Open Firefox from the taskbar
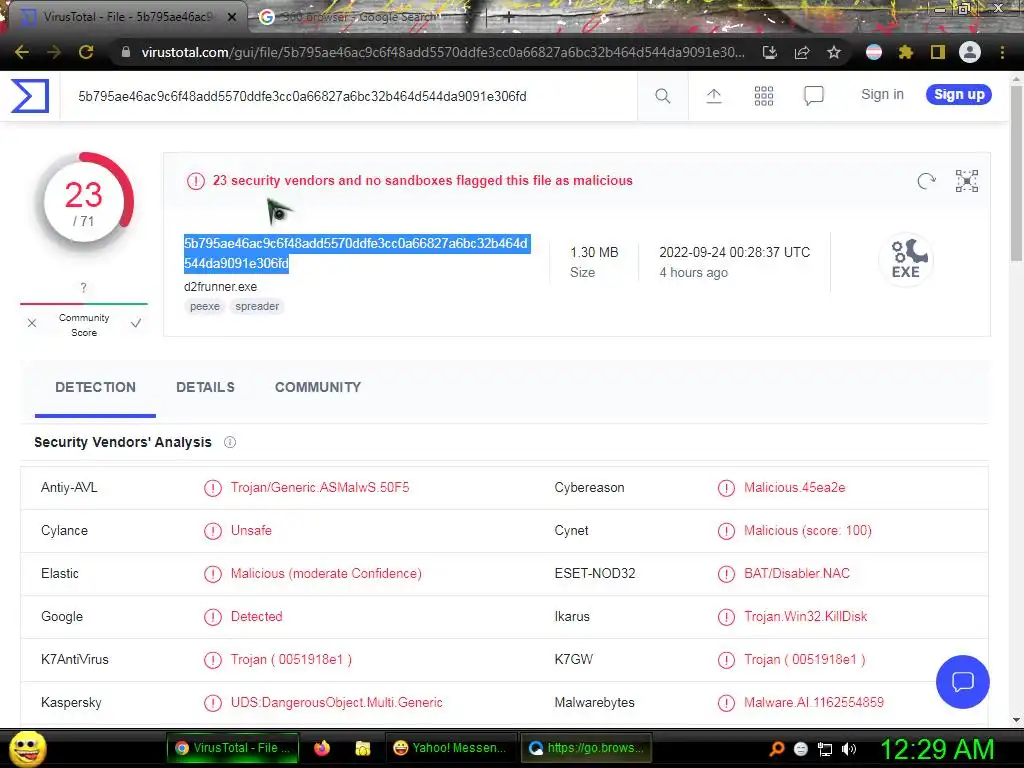This screenshot has width=1024, height=768. pyautogui.click(x=322, y=748)
